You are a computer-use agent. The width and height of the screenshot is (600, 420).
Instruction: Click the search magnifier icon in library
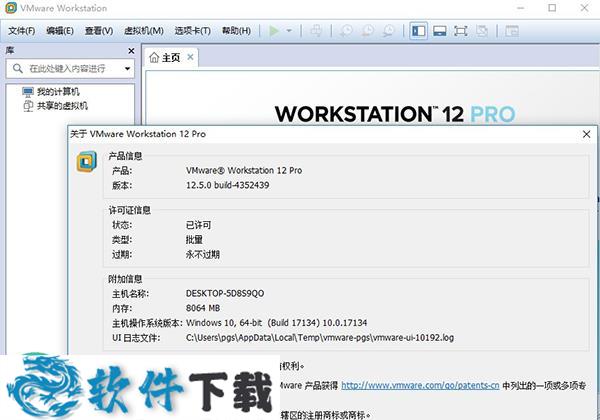click(18, 69)
